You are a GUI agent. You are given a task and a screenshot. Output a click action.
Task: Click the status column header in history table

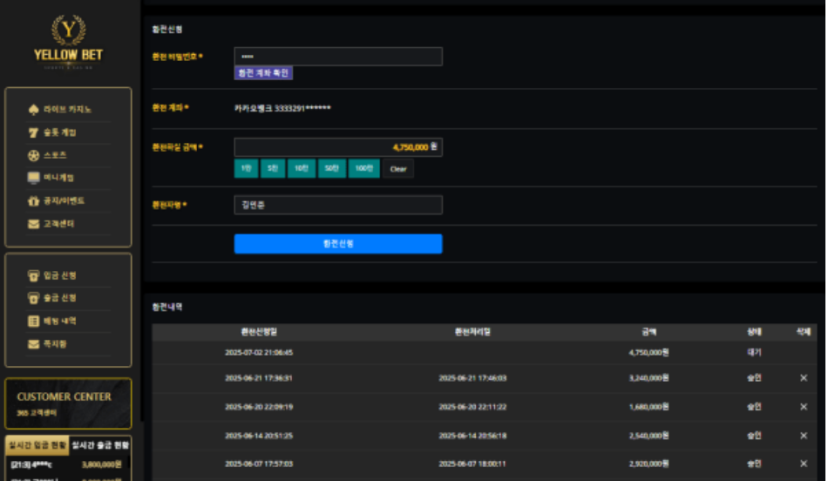[x=754, y=332]
